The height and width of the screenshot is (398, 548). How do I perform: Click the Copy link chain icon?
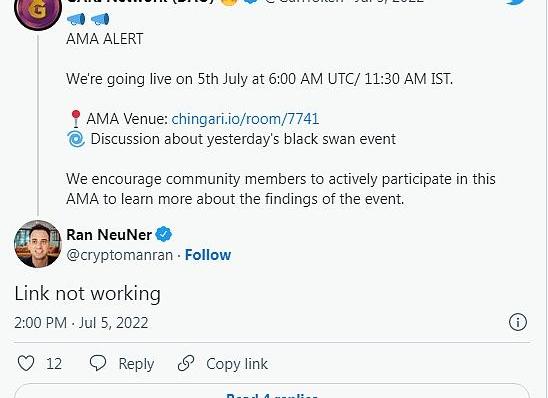pos(186,363)
